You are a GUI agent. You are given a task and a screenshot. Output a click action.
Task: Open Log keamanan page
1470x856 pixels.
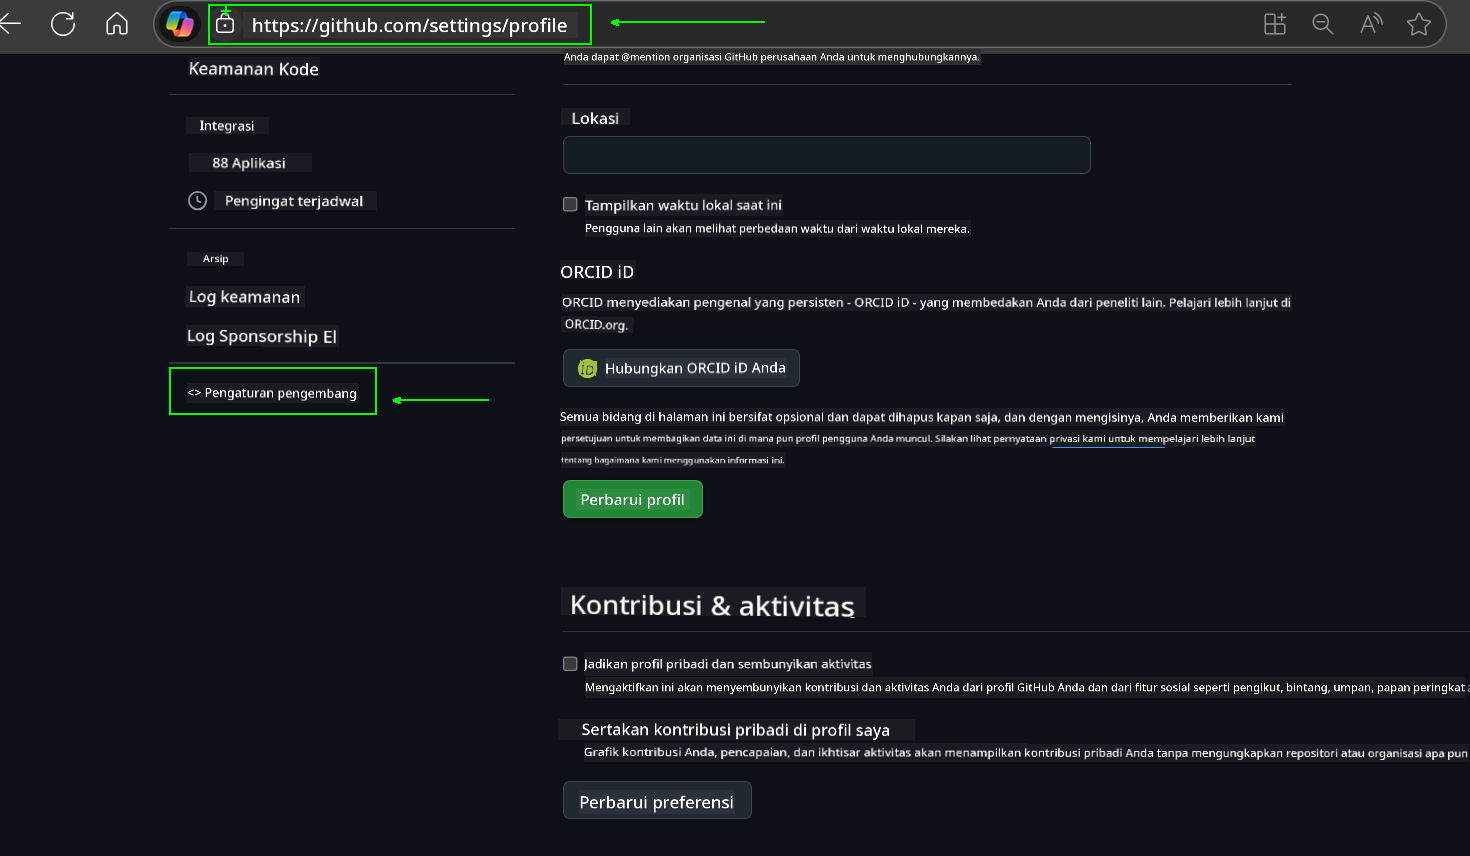245,297
